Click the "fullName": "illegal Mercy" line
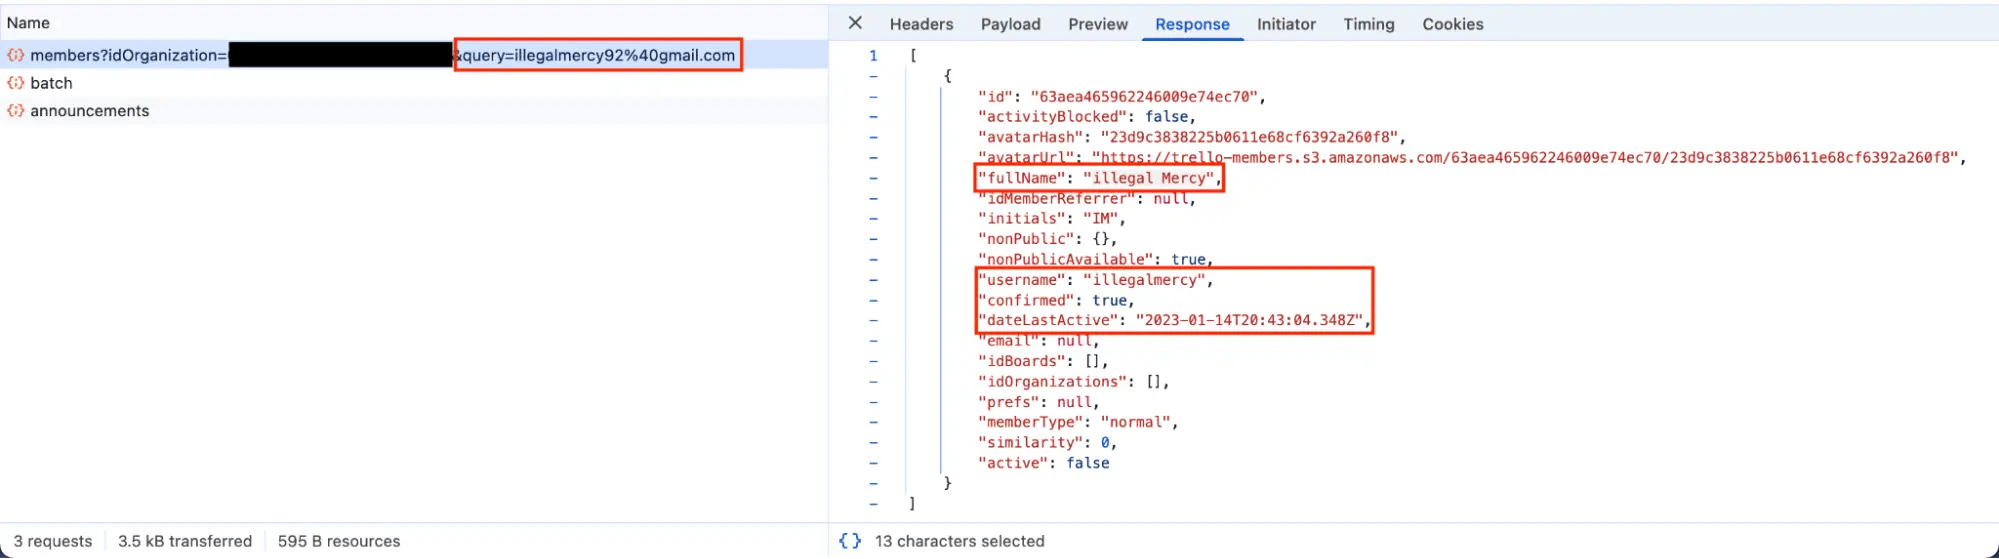The width and height of the screenshot is (1999, 559). click(x=1098, y=178)
